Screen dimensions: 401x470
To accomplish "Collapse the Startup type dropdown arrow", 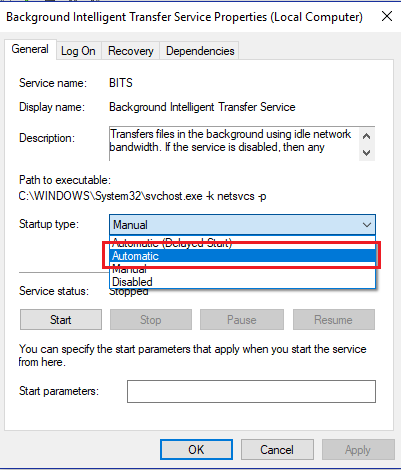I will tap(367, 225).
